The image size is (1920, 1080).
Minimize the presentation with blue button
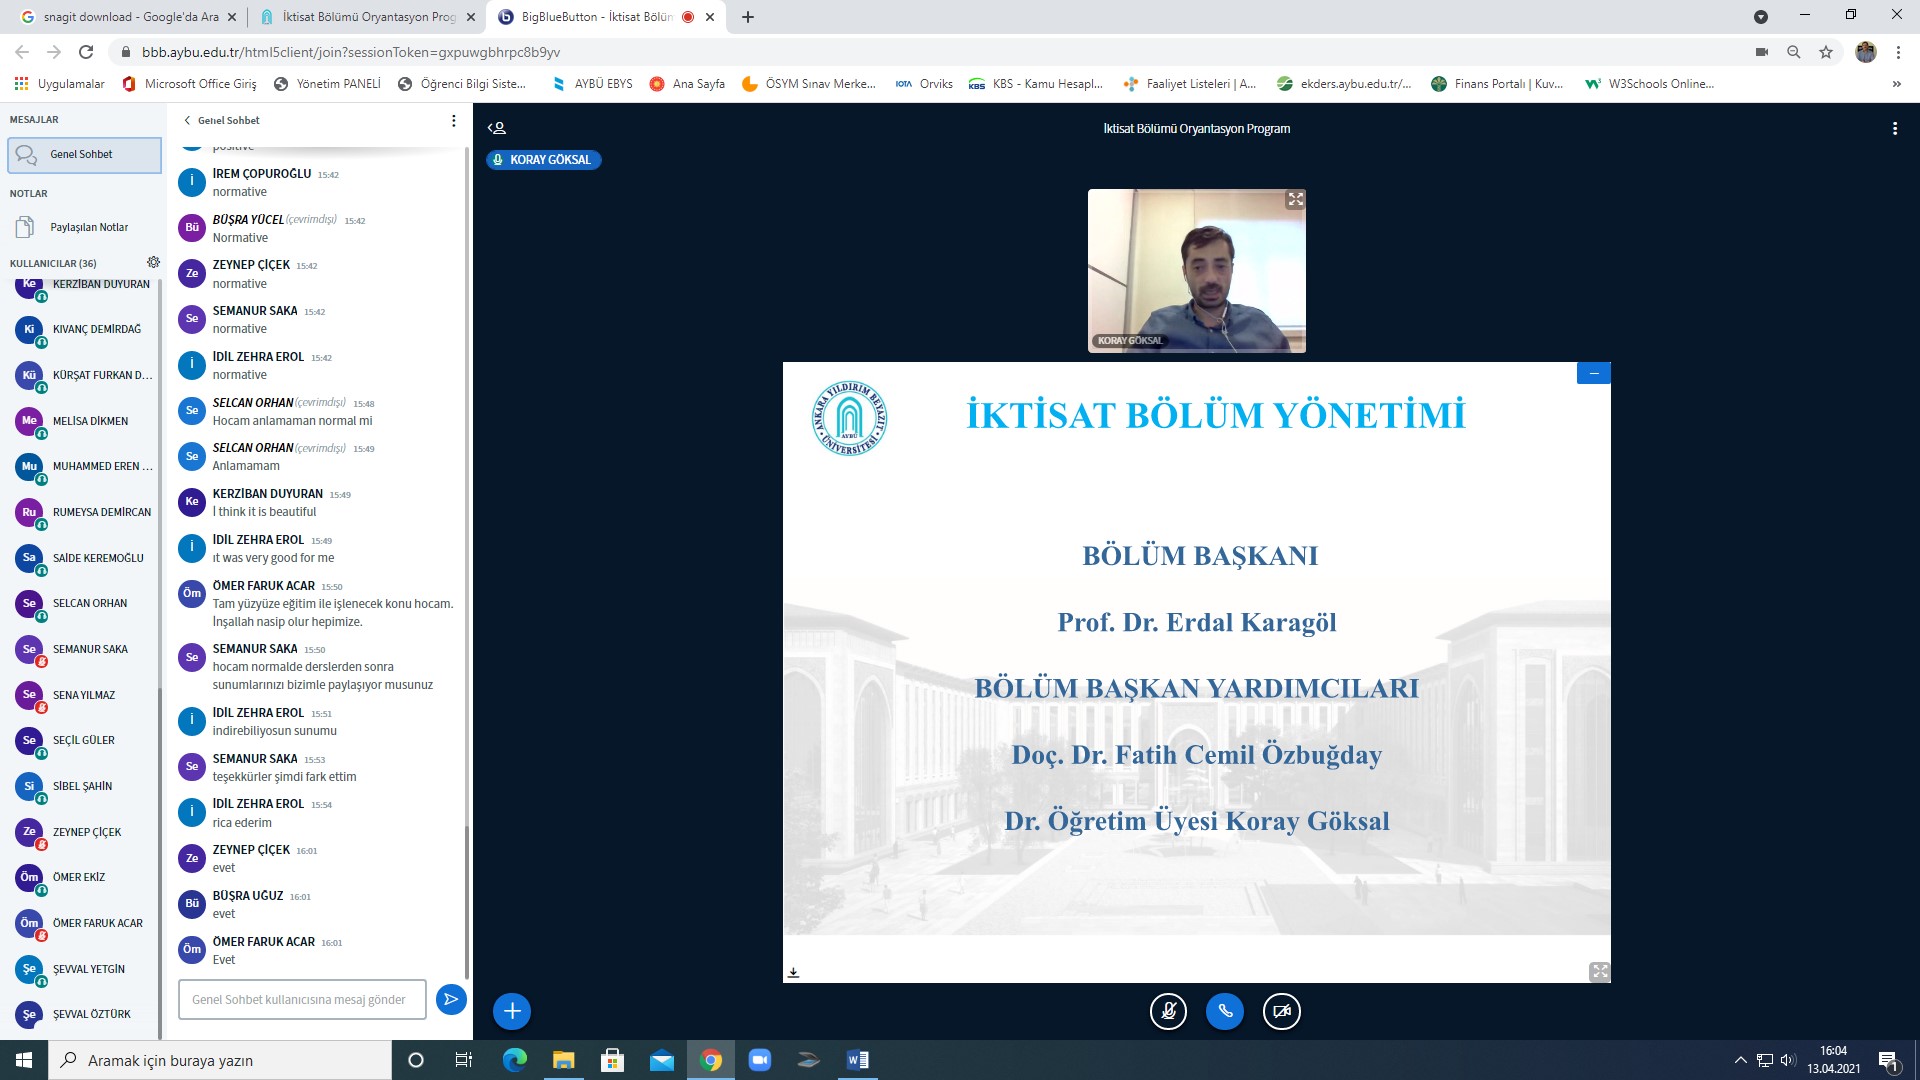1593,373
